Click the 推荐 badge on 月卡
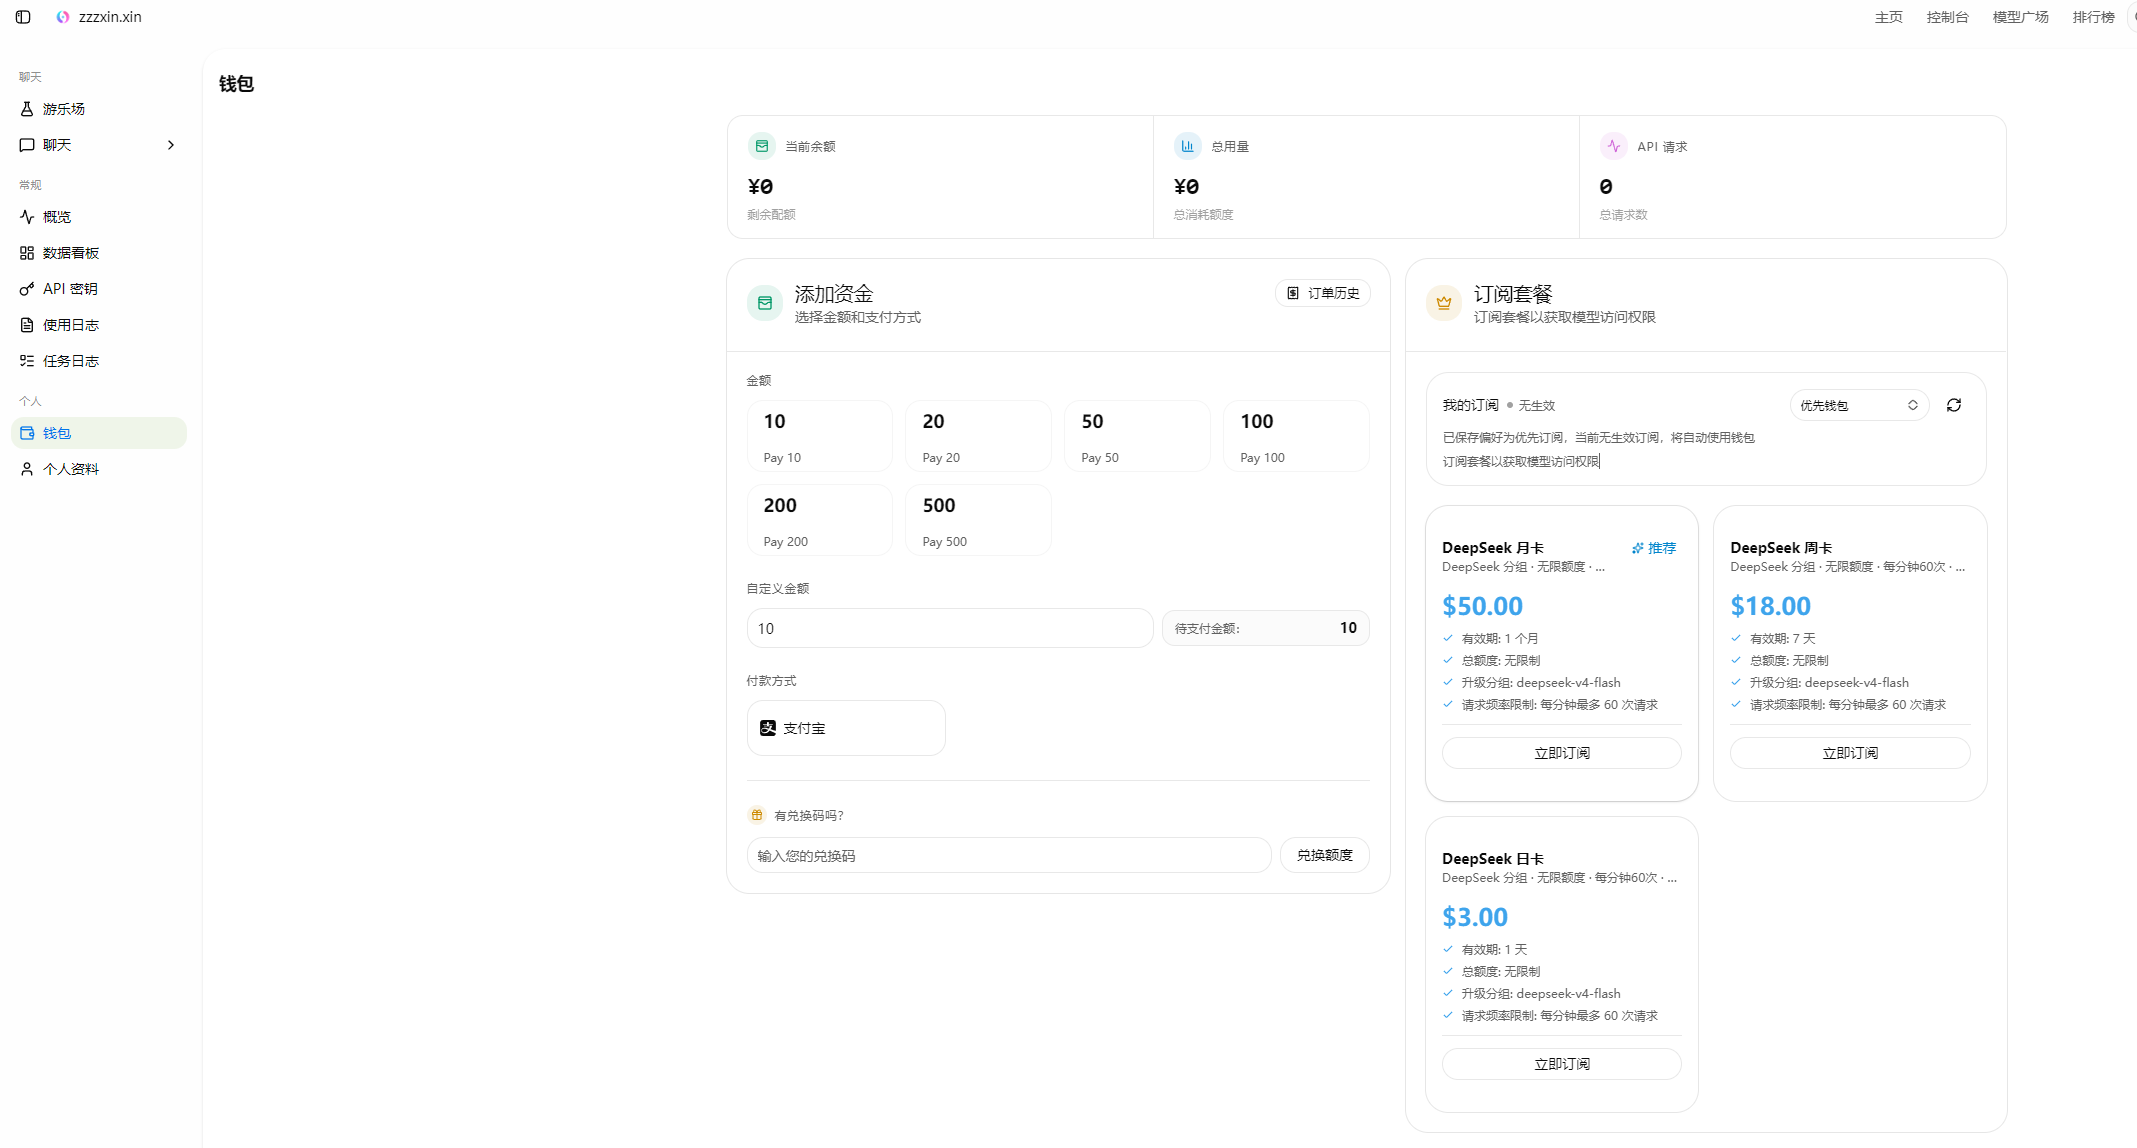This screenshot has height=1148, width=2137. [x=1654, y=548]
